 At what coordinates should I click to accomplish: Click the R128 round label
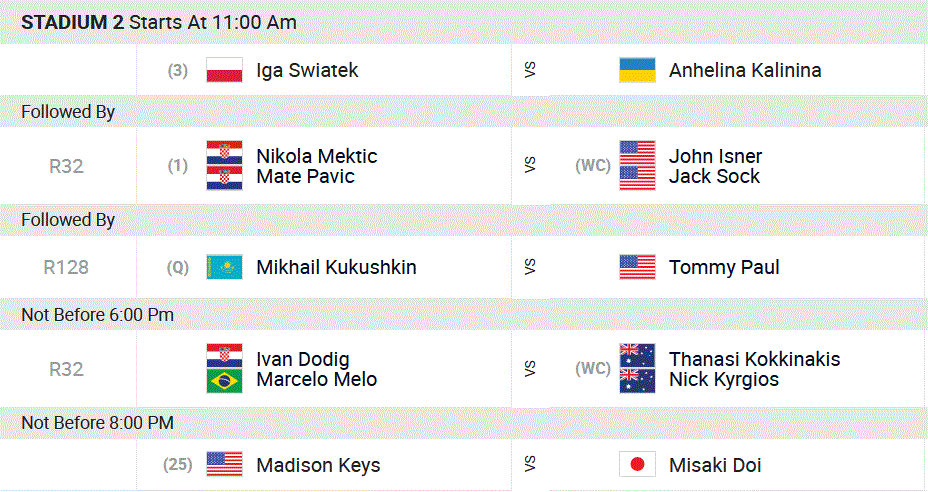coord(66,267)
